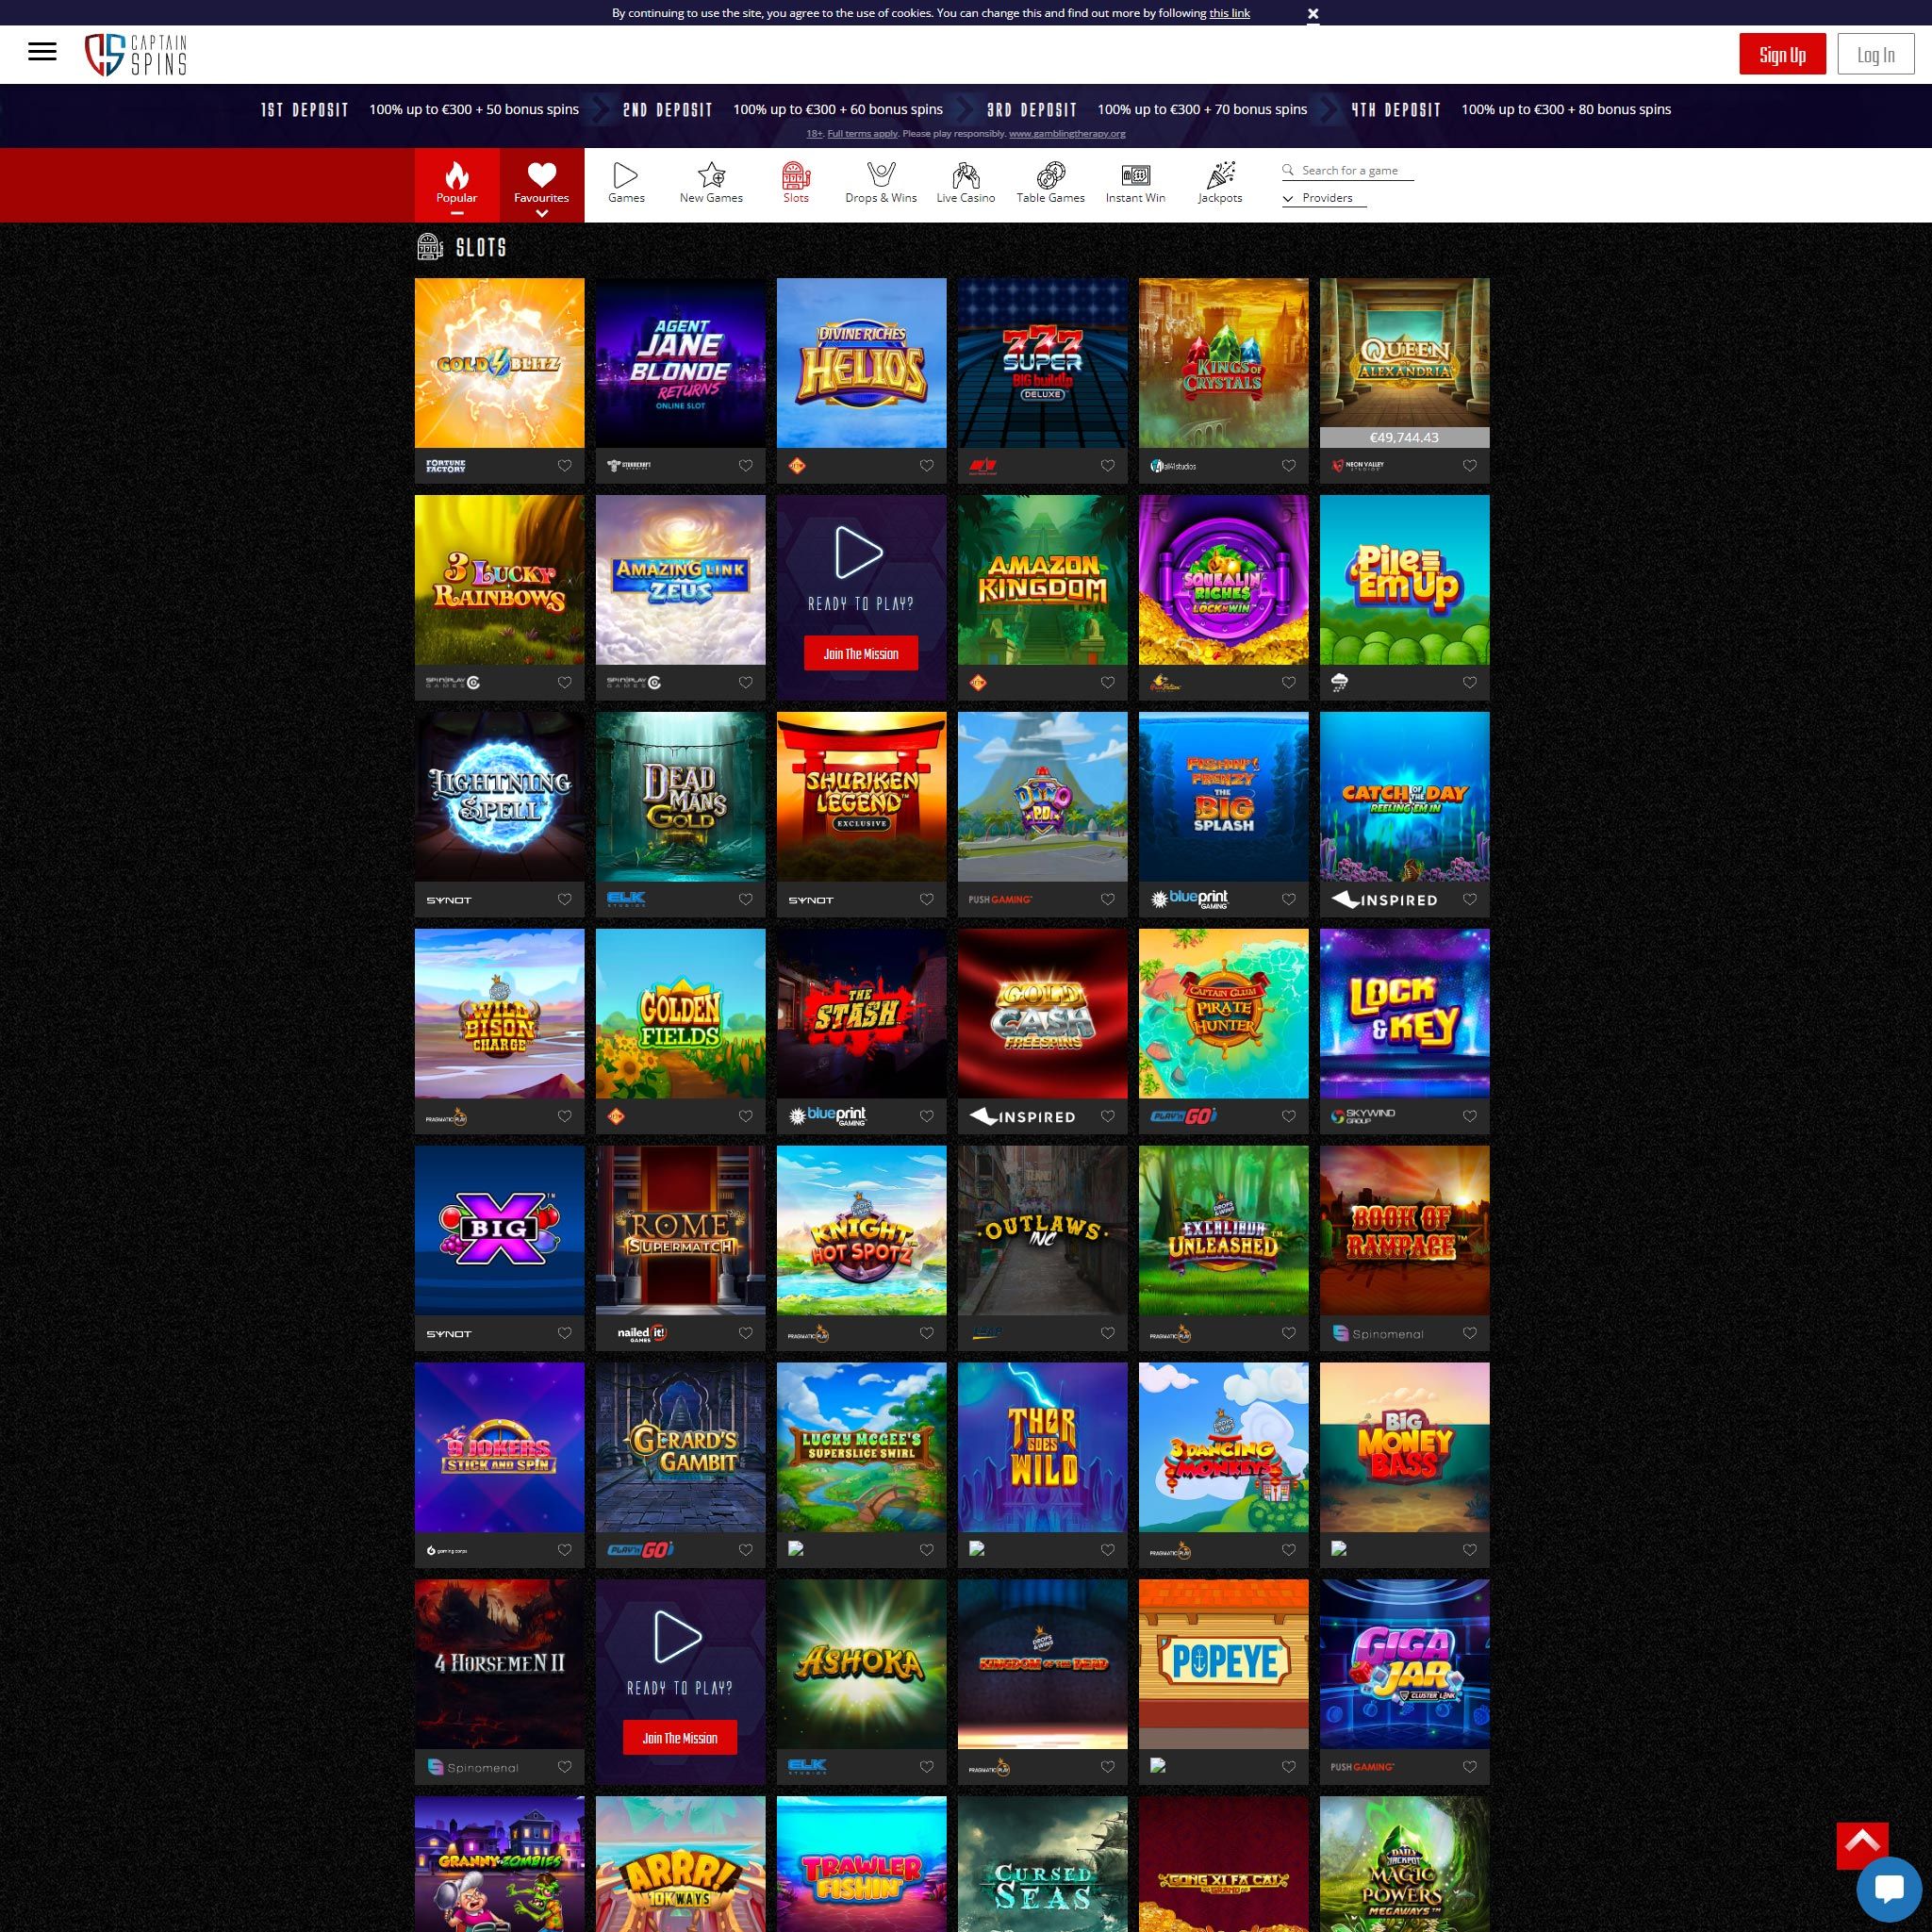Click the first Join The Mission button
1932x1932 pixels.
point(861,654)
